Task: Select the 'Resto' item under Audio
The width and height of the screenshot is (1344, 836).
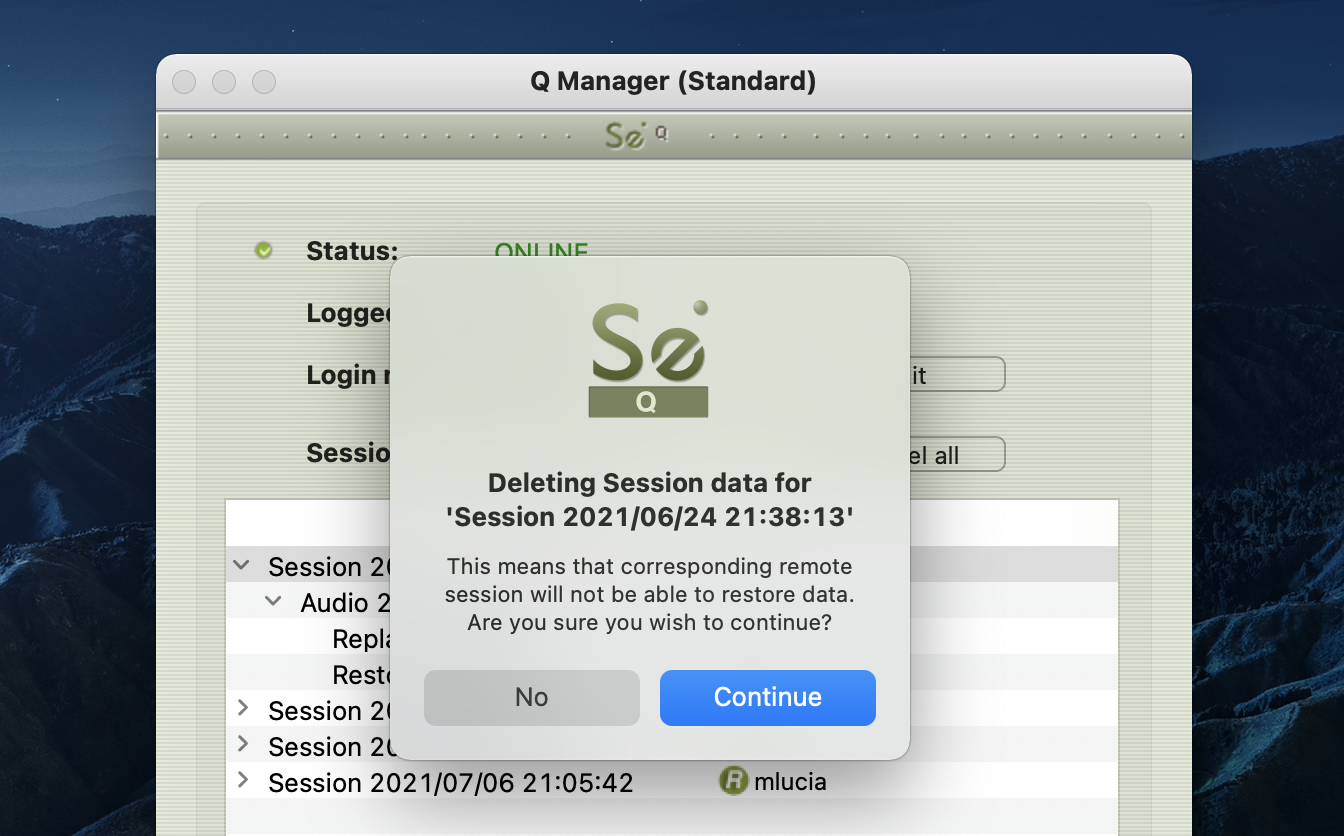Action: (360, 675)
